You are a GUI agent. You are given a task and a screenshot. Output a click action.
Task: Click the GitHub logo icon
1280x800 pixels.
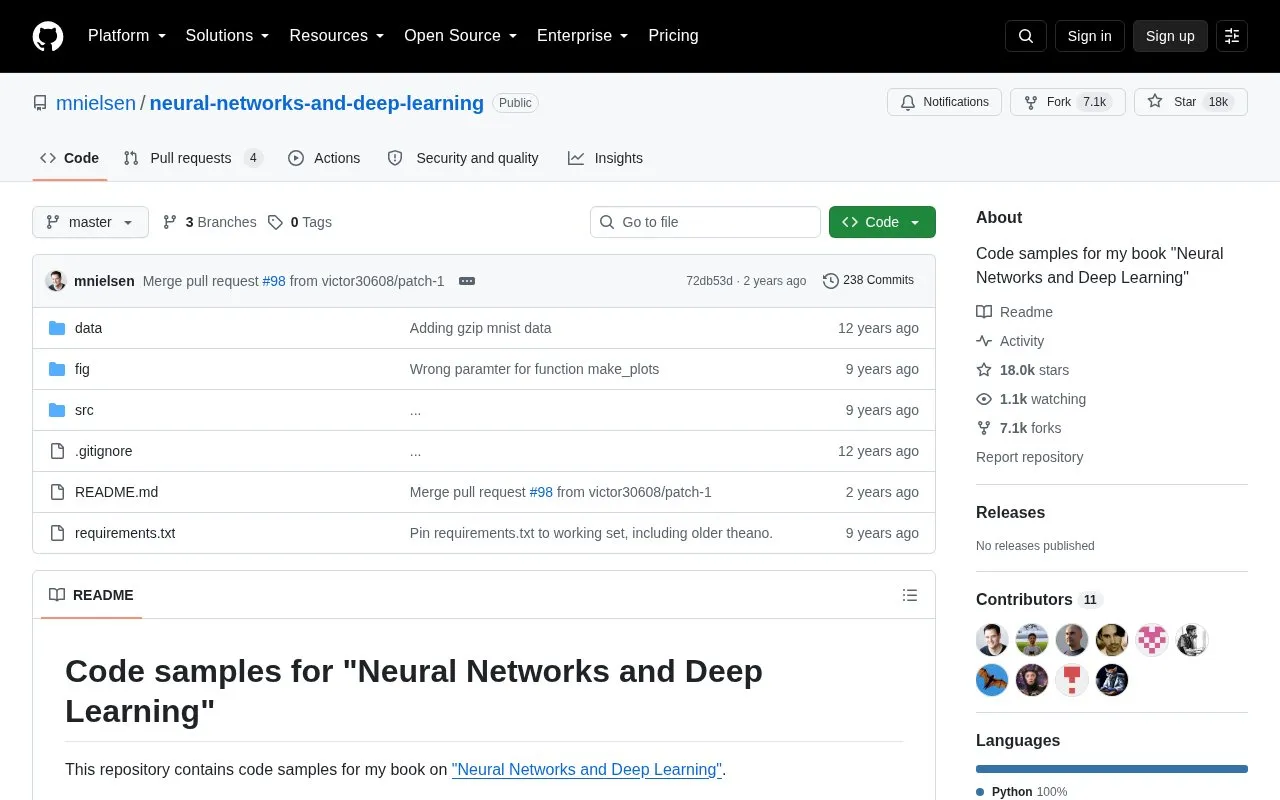click(x=48, y=36)
